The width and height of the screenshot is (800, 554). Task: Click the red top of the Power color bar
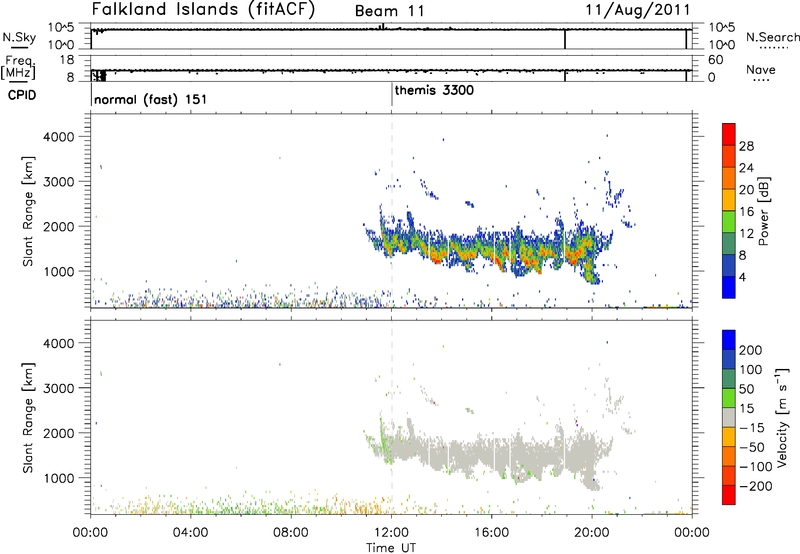click(729, 134)
